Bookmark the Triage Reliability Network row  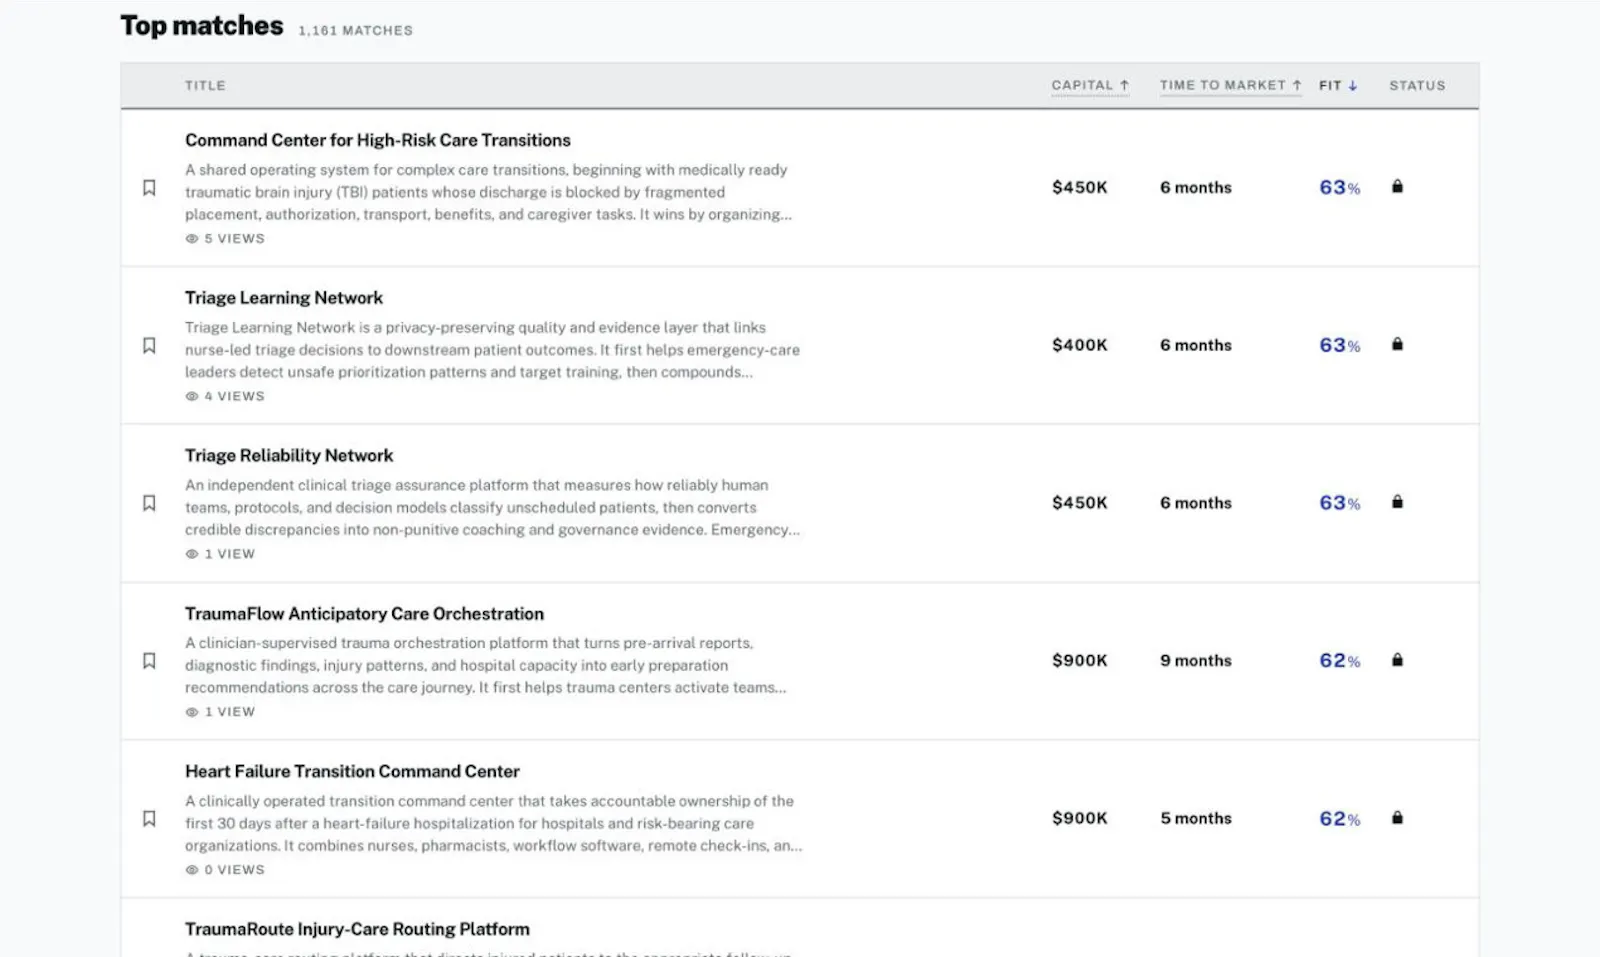[149, 503]
